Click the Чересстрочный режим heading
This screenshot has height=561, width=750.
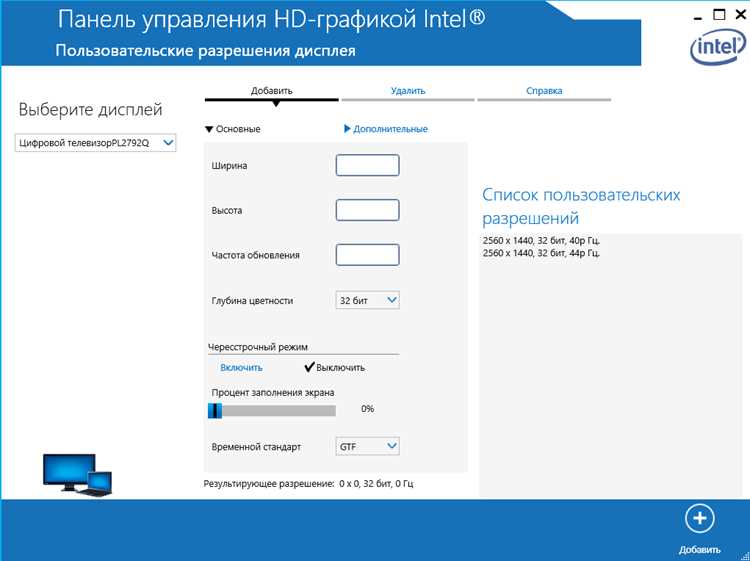(258, 347)
